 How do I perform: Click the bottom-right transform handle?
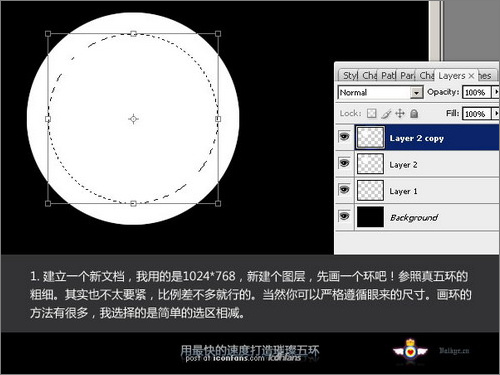(x=218, y=203)
